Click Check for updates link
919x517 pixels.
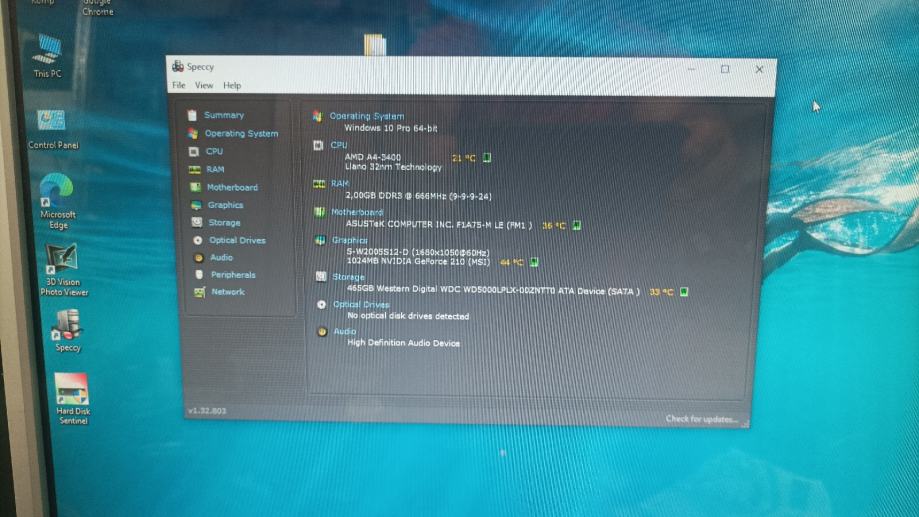click(702, 419)
